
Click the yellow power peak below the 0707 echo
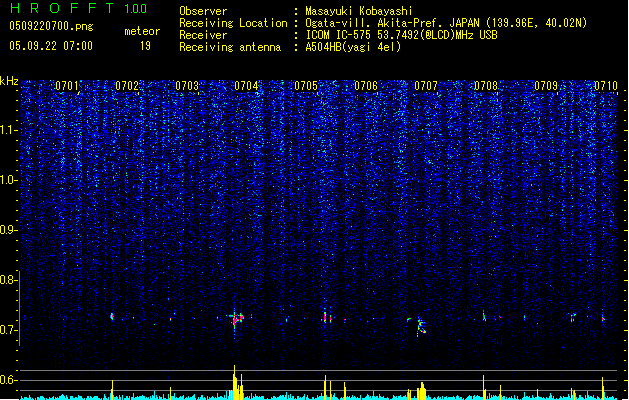coord(421,391)
